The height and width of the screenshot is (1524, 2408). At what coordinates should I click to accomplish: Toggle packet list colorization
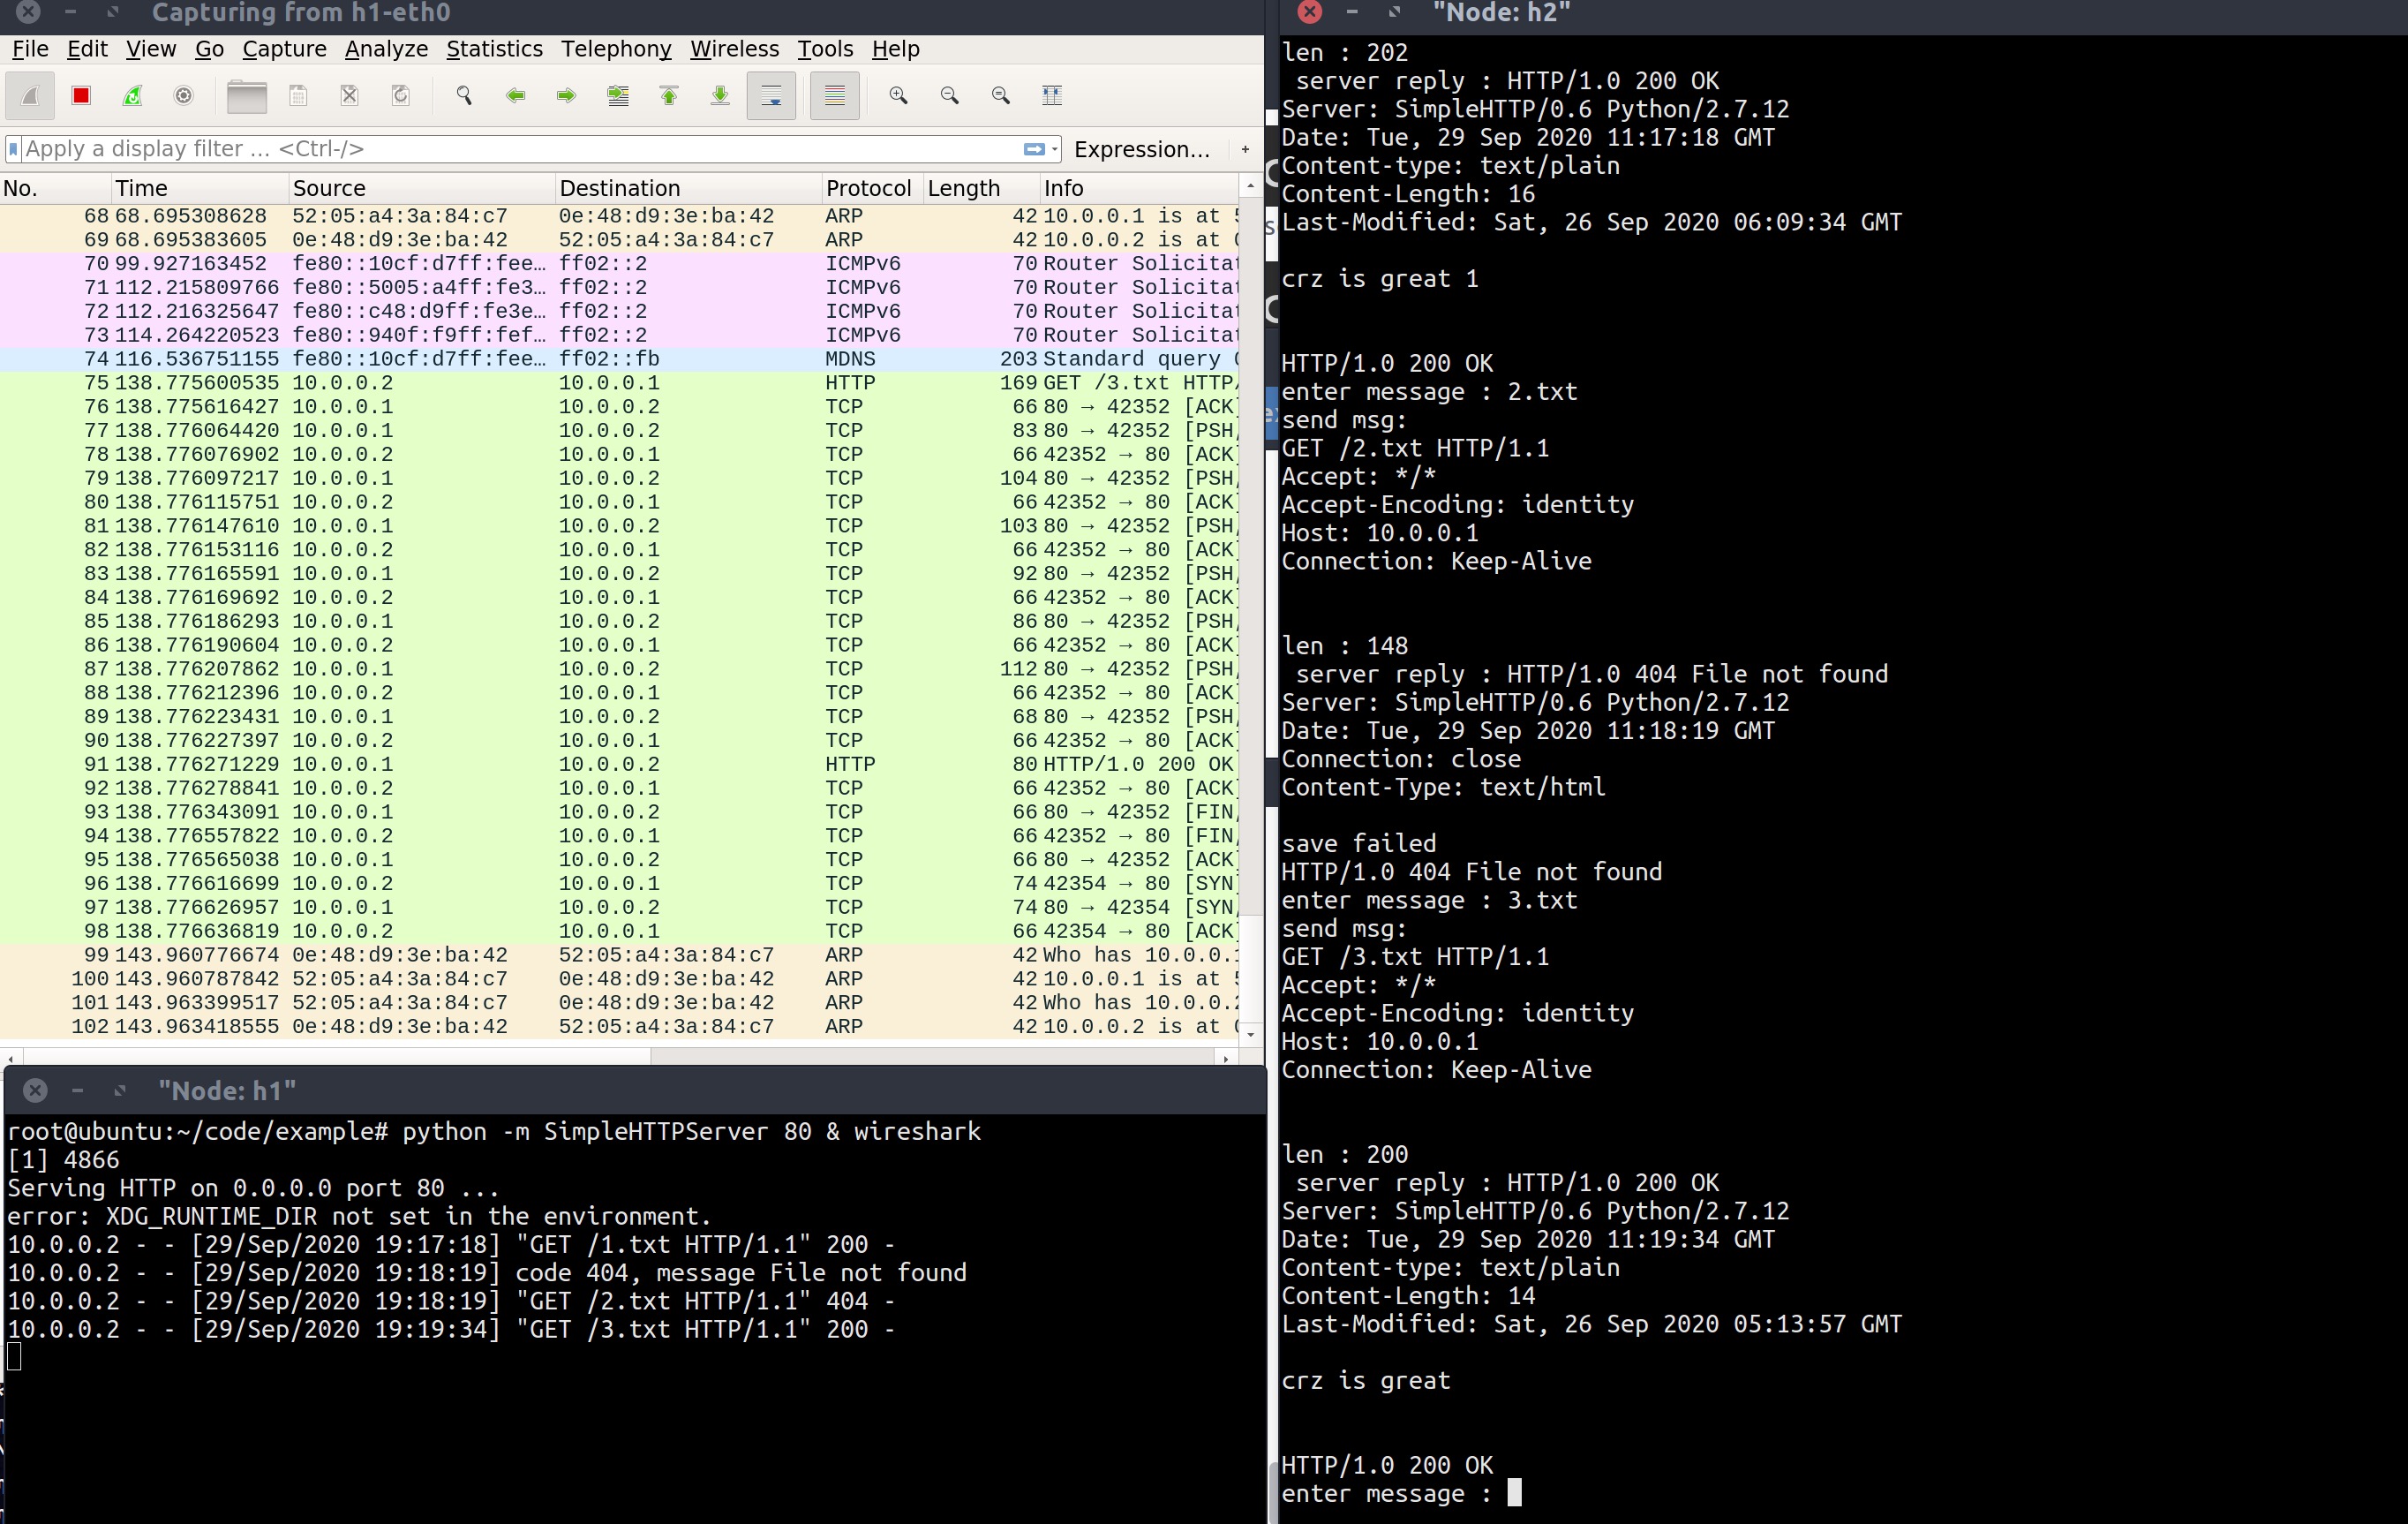click(x=834, y=96)
